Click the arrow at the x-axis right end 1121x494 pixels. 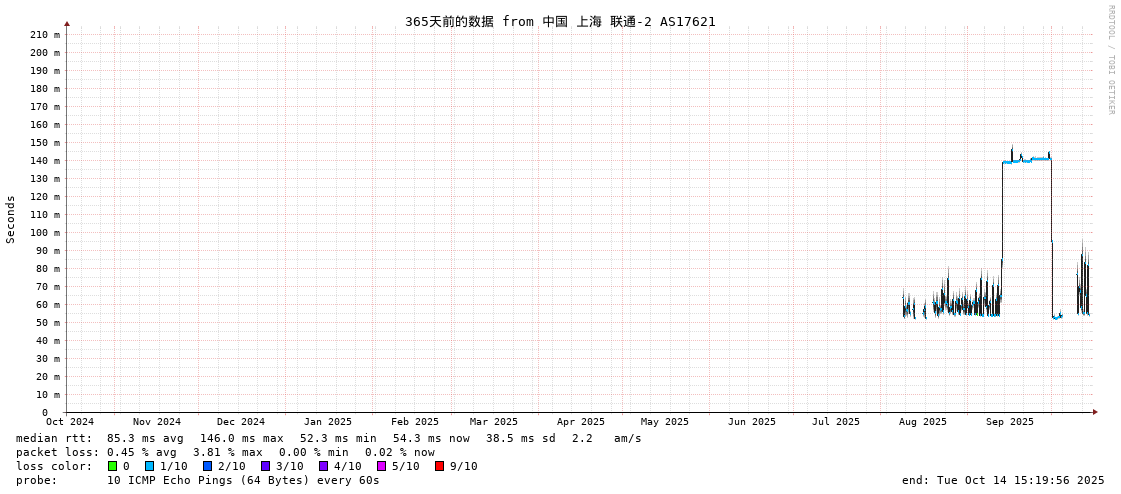click(x=1095, y=412)
